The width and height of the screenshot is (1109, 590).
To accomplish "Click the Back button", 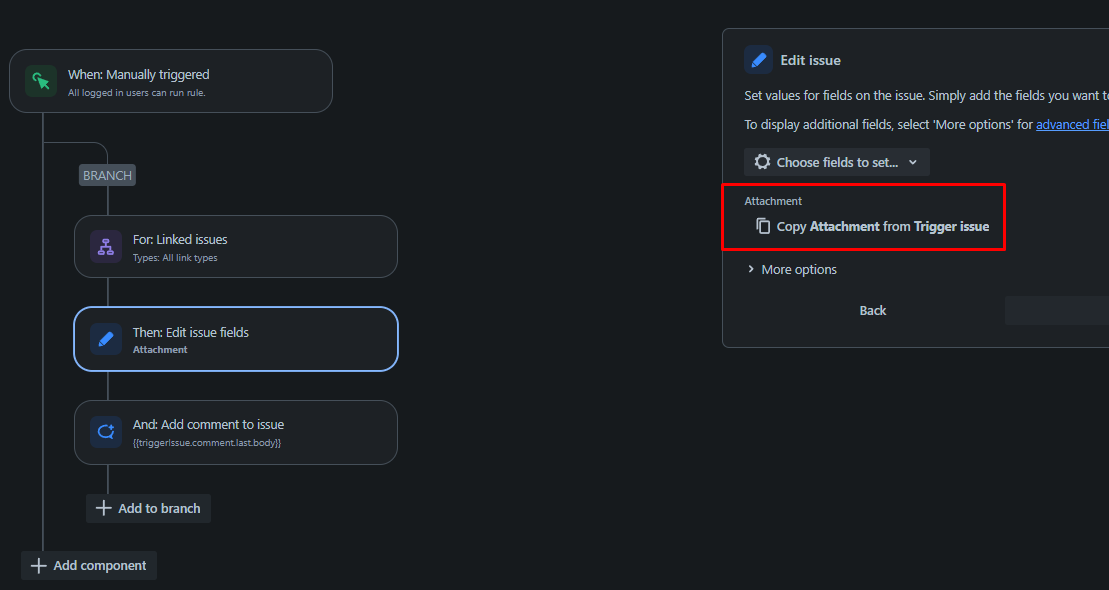I will [872, 310].
